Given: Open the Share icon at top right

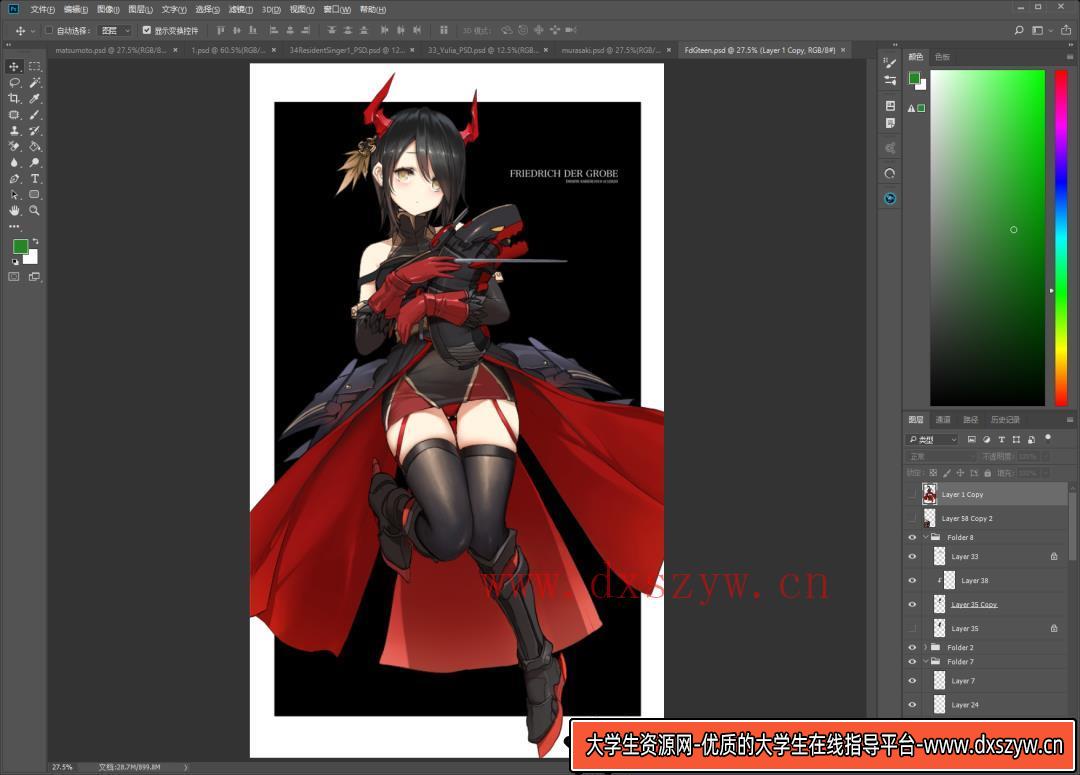Looking at the screenshot, I should click(1066, 30).
